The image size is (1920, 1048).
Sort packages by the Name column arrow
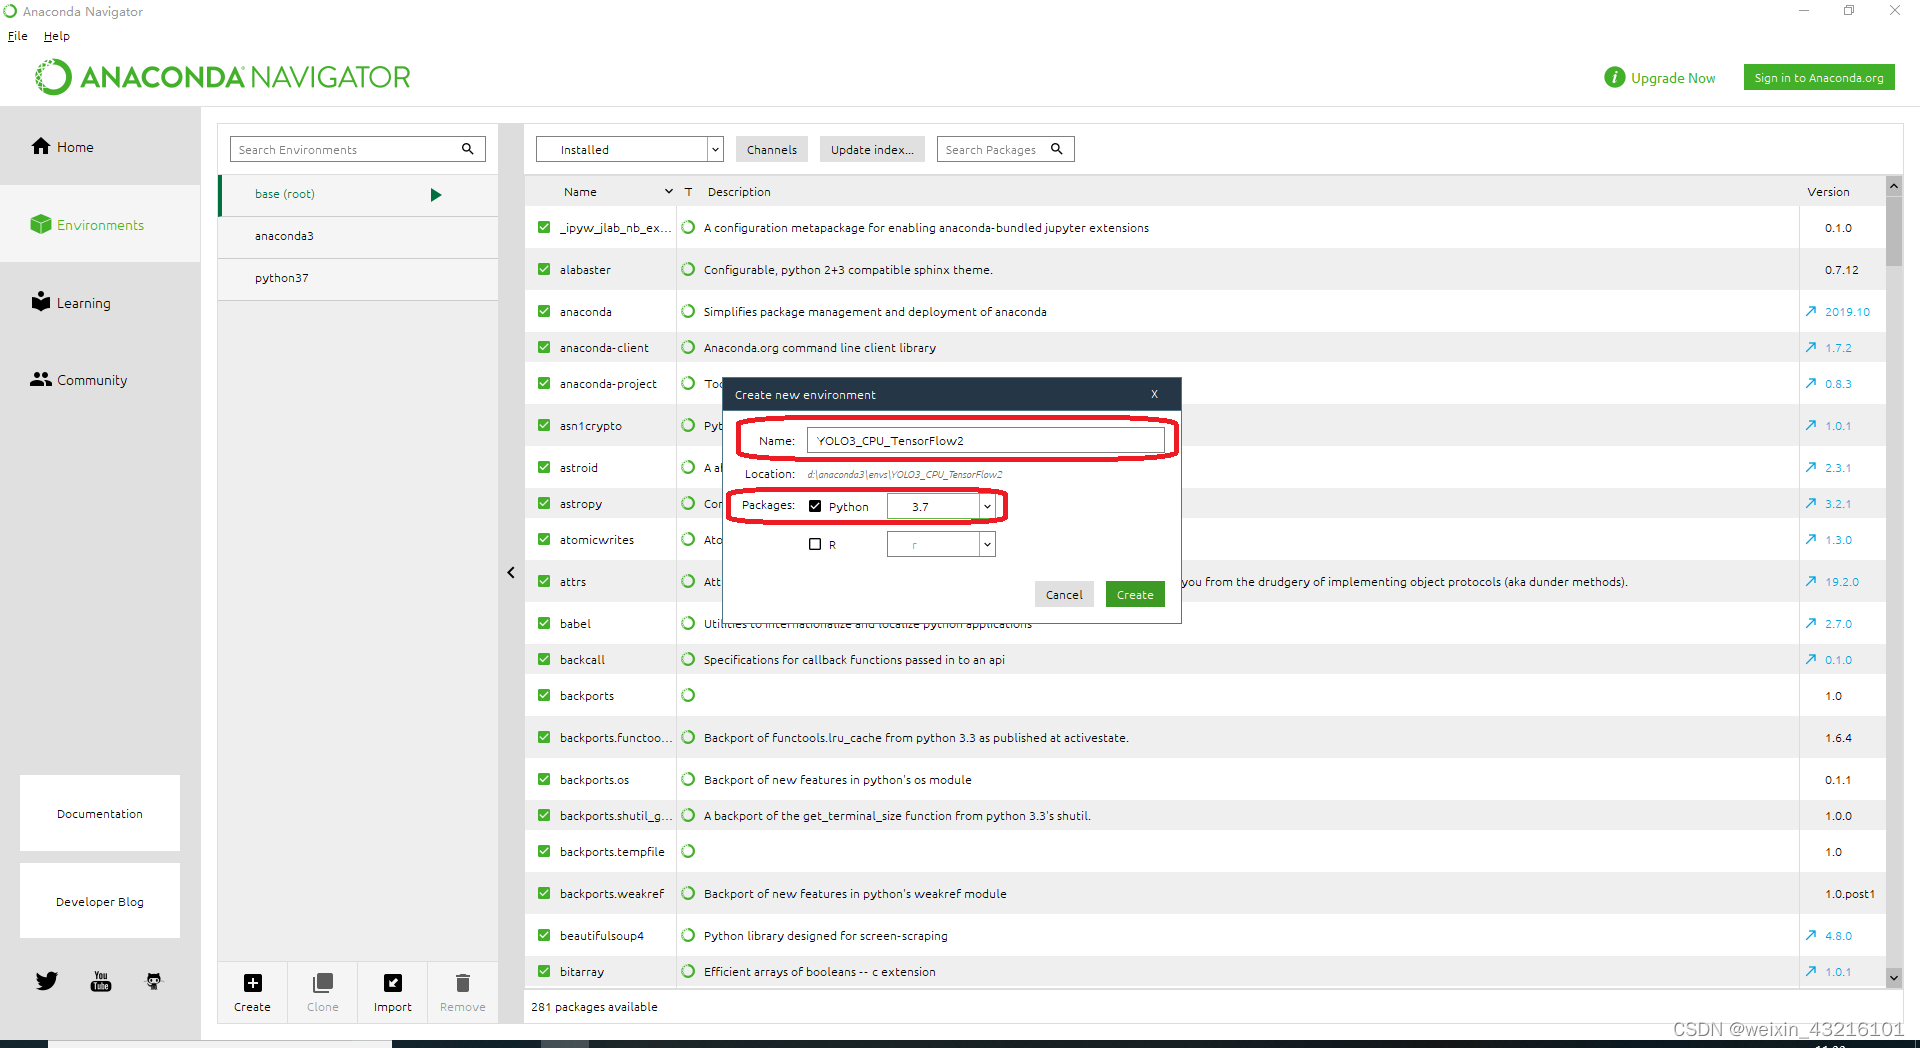[x=669, y=191]
